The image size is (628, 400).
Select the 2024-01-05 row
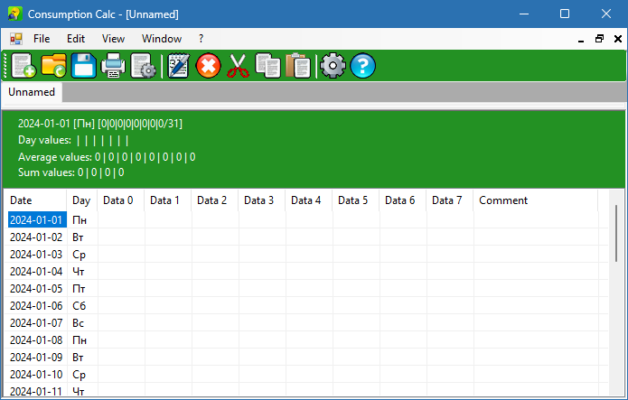308,289
